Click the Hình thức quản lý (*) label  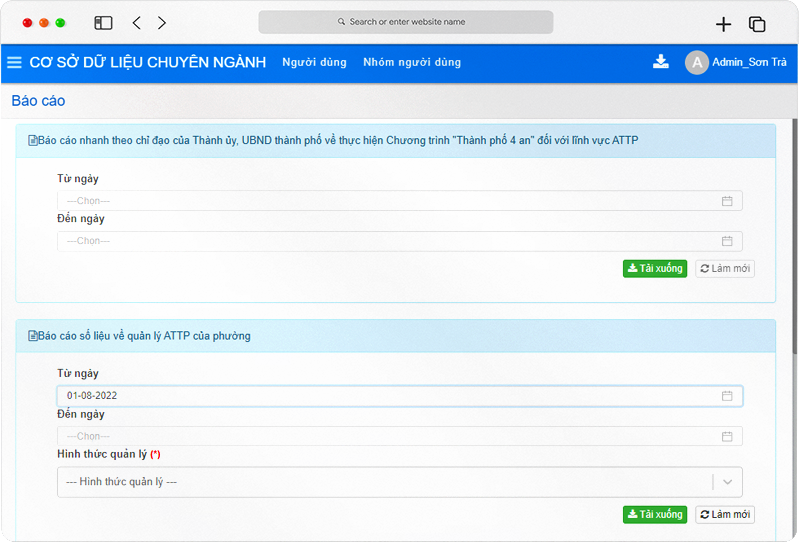tap(109, 454)
